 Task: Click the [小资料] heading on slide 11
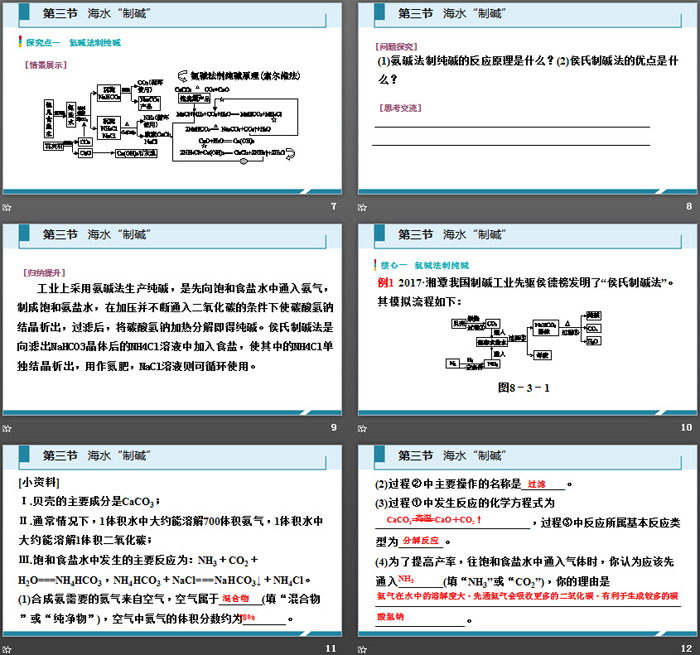(x=39, y=482)
